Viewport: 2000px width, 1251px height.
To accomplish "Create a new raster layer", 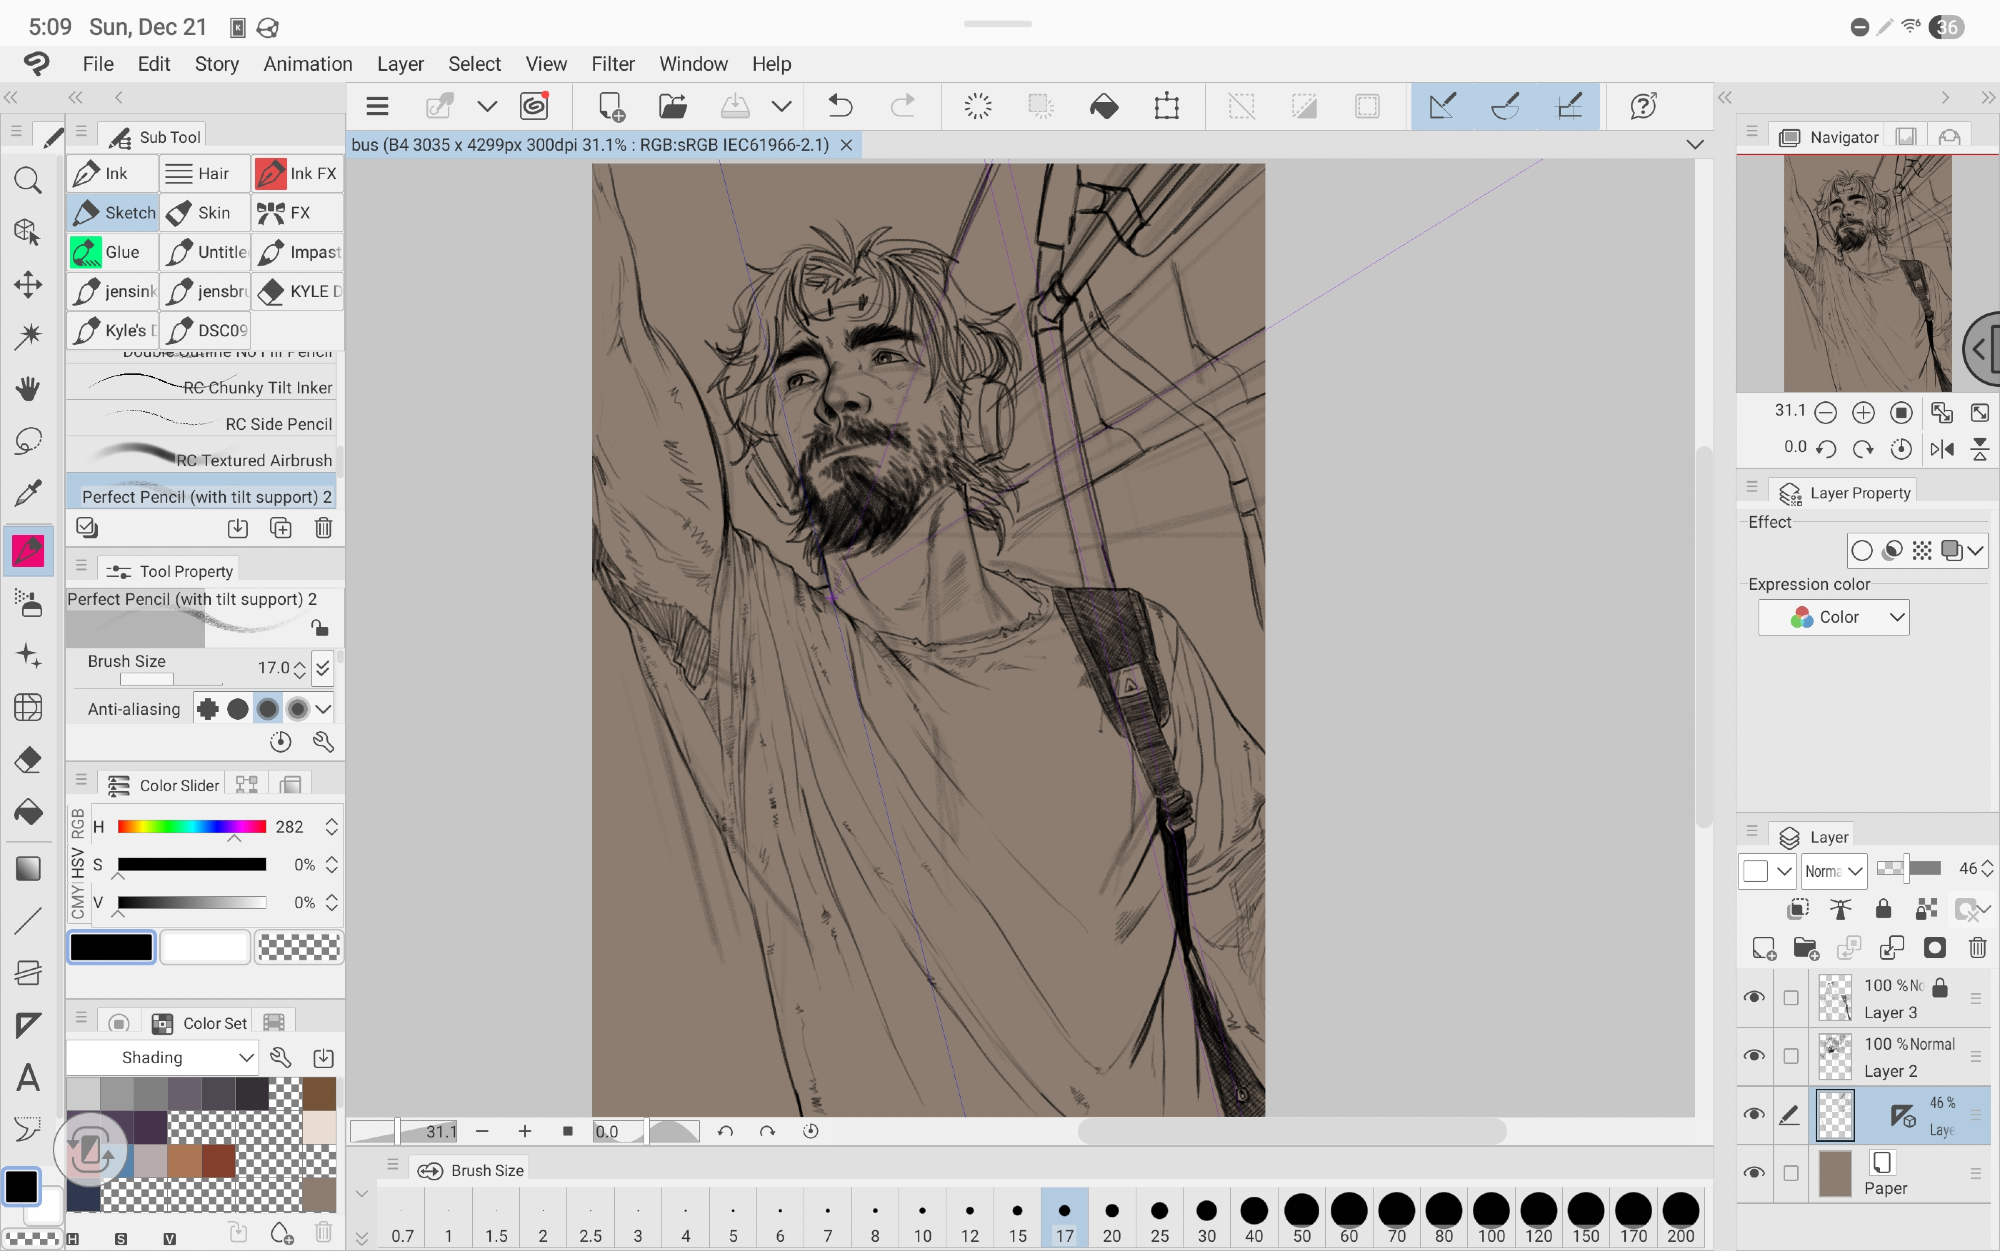I will pos(1764,948).
